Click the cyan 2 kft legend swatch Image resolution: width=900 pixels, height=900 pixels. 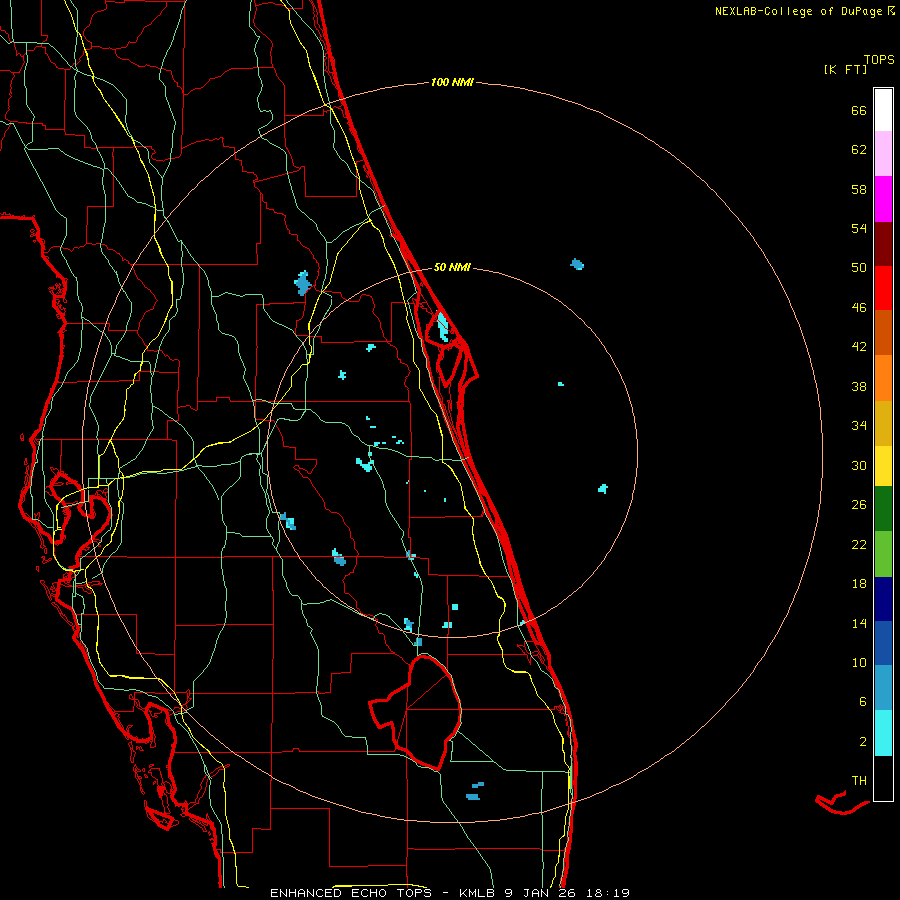tap(883, 733)
